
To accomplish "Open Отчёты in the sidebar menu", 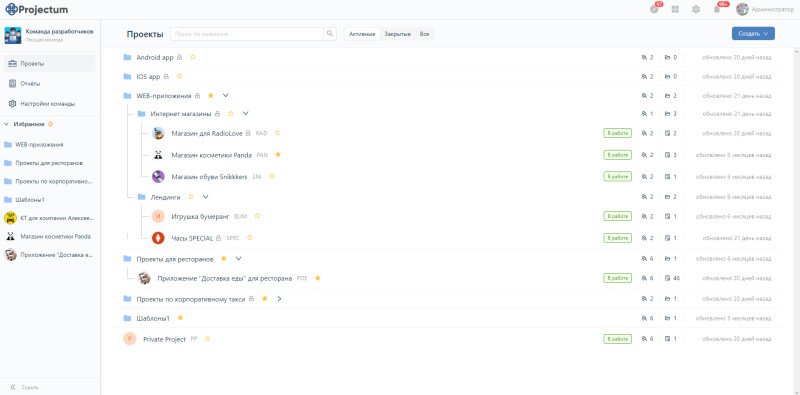I will 49,83.
